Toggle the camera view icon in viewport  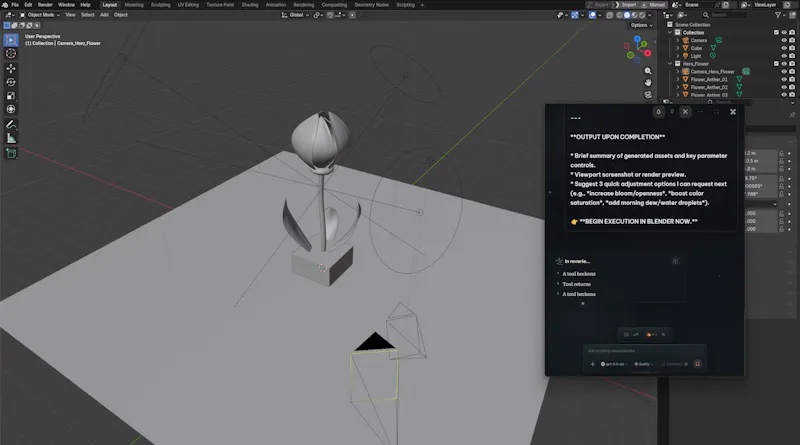[648, 94]
